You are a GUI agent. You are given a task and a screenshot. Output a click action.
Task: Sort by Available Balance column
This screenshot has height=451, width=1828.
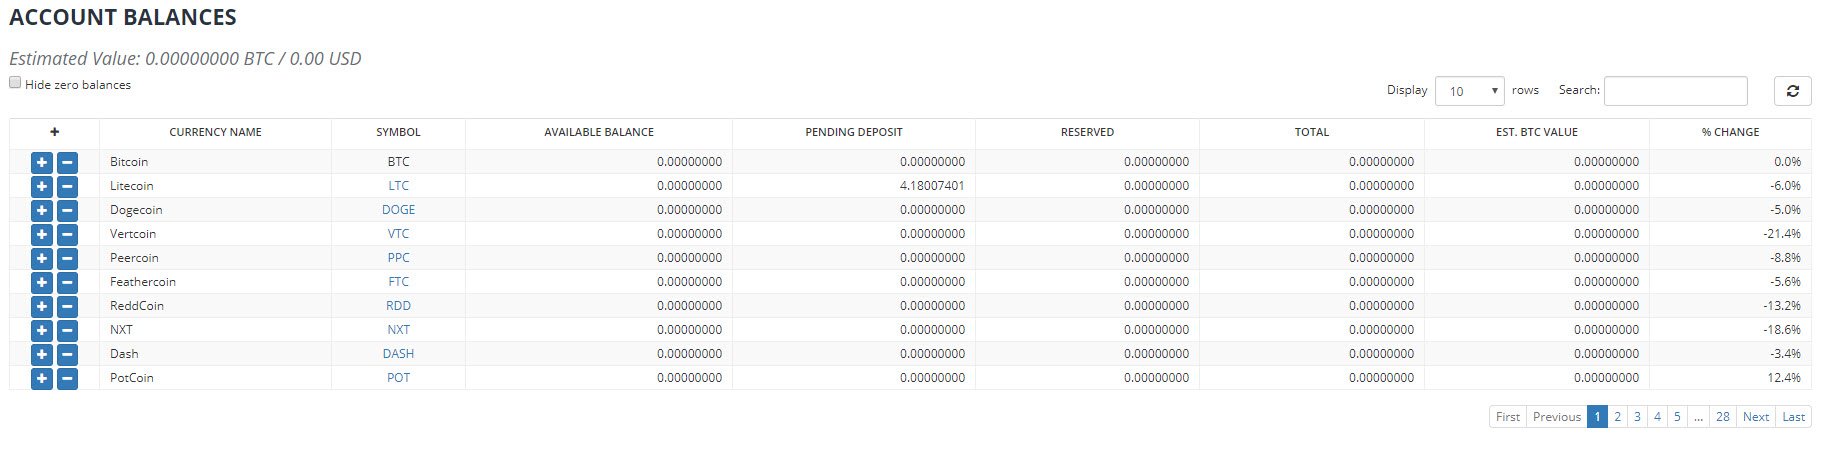coord(599,132)
